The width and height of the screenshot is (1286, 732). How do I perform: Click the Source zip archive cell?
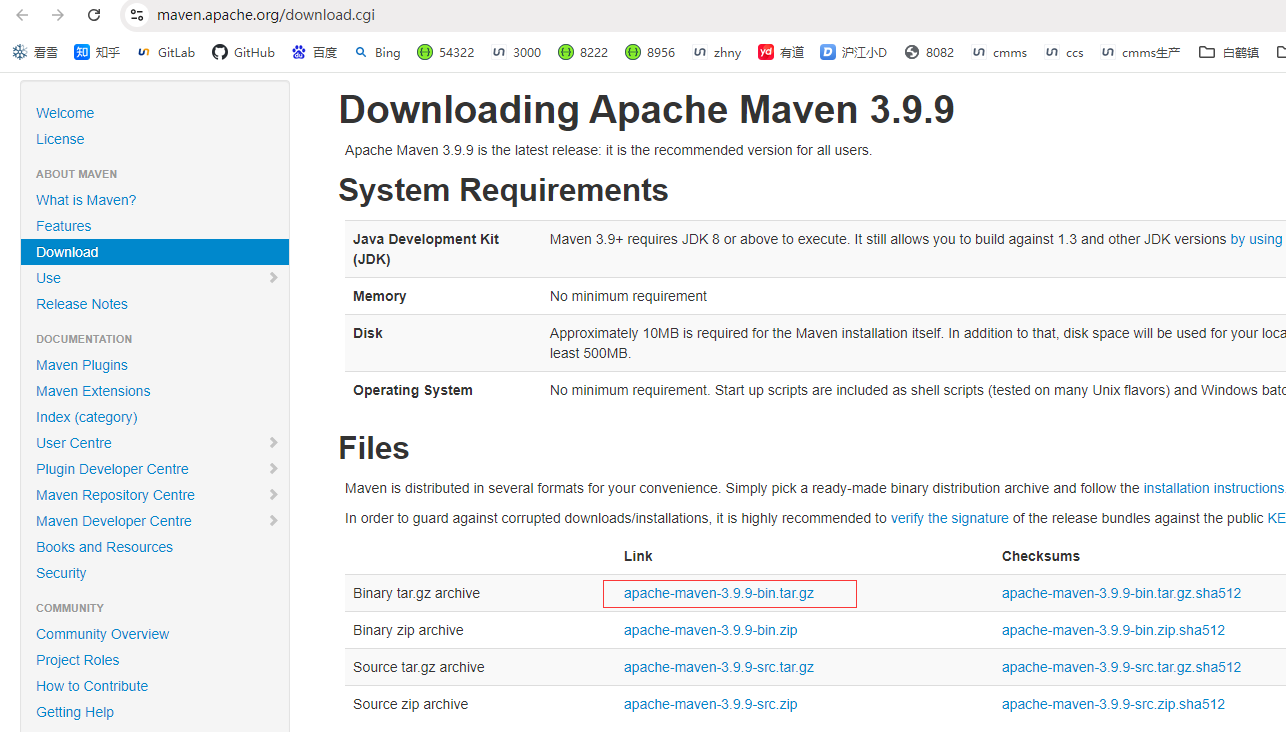coord(410,704)
